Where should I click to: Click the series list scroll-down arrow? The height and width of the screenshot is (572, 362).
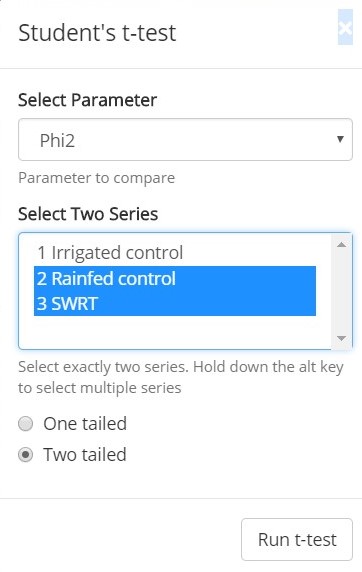pos(342,338)
